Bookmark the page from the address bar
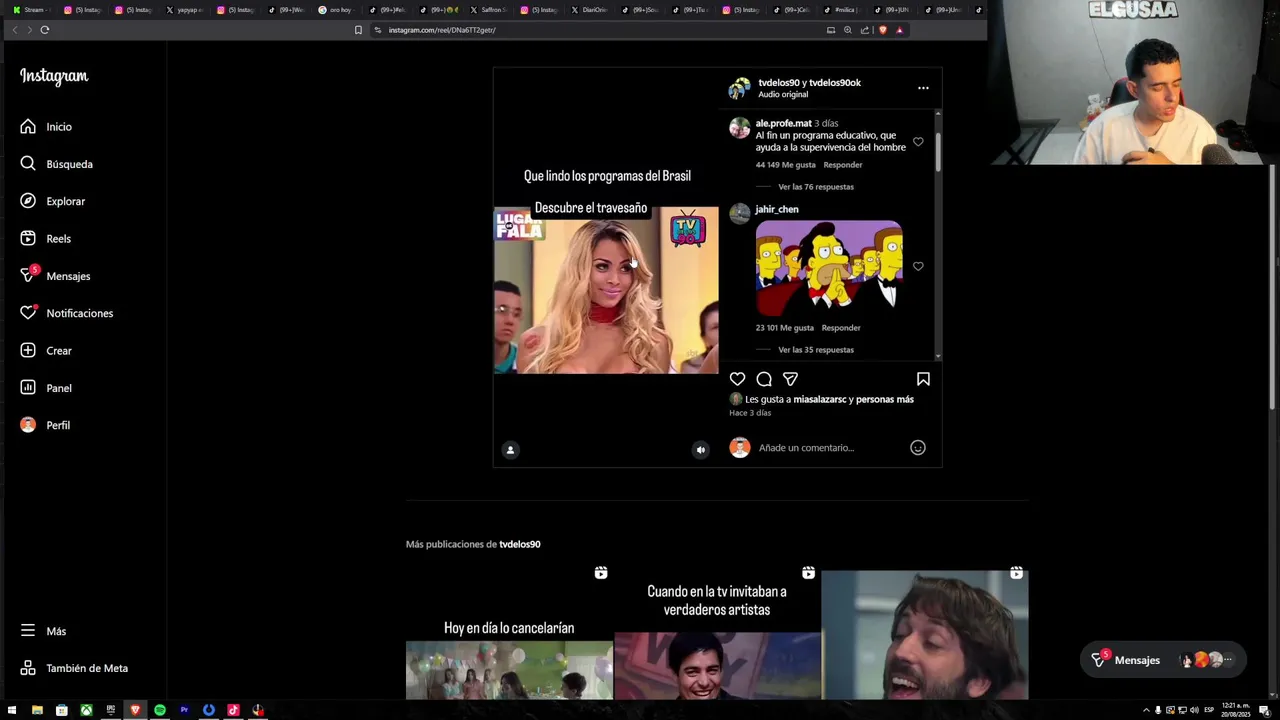1280x720 pixels. (358, 30)
